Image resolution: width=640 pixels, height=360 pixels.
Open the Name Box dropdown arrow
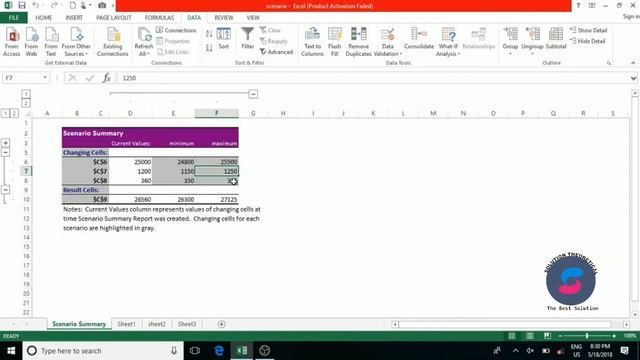[45, 78]
